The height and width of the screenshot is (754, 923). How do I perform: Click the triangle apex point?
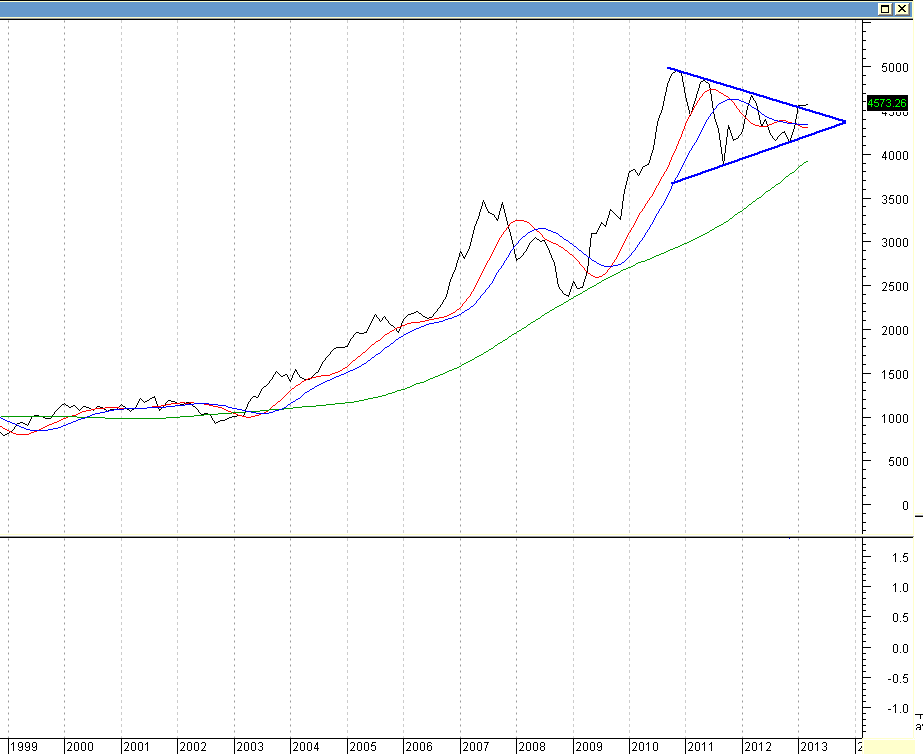(x=845, y=122)
